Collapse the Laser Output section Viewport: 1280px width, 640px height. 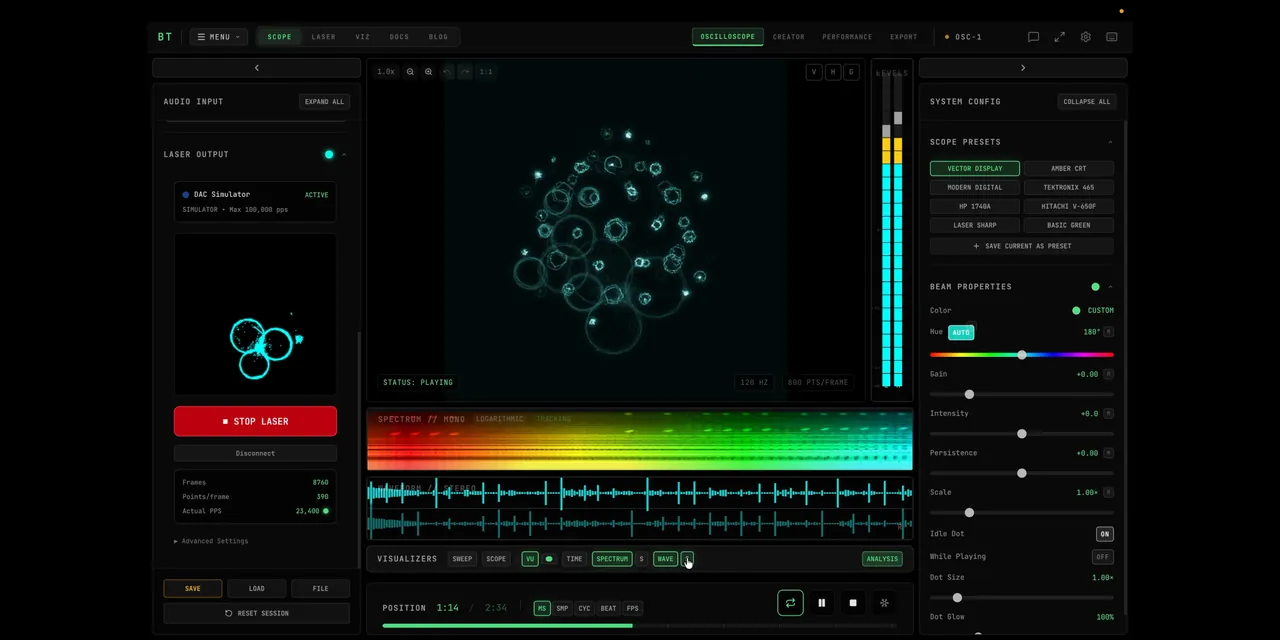(344, 154)
